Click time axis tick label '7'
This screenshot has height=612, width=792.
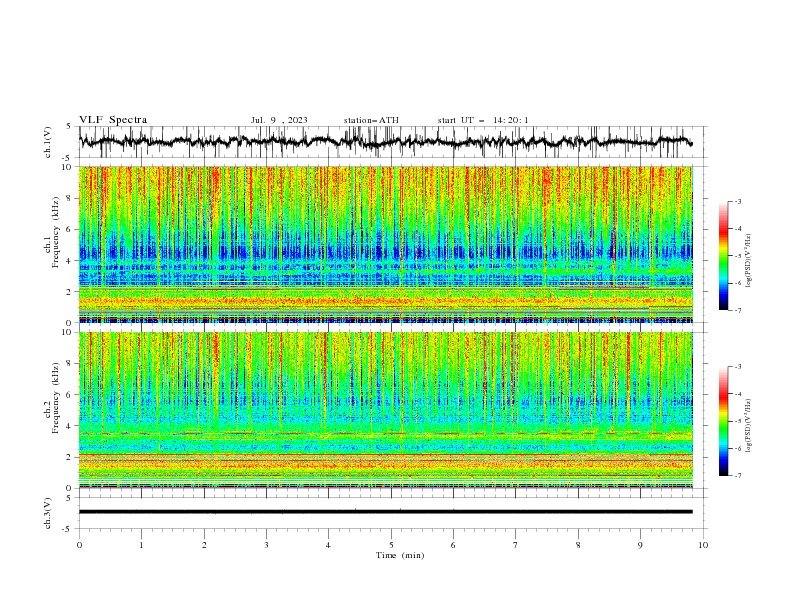516,545
